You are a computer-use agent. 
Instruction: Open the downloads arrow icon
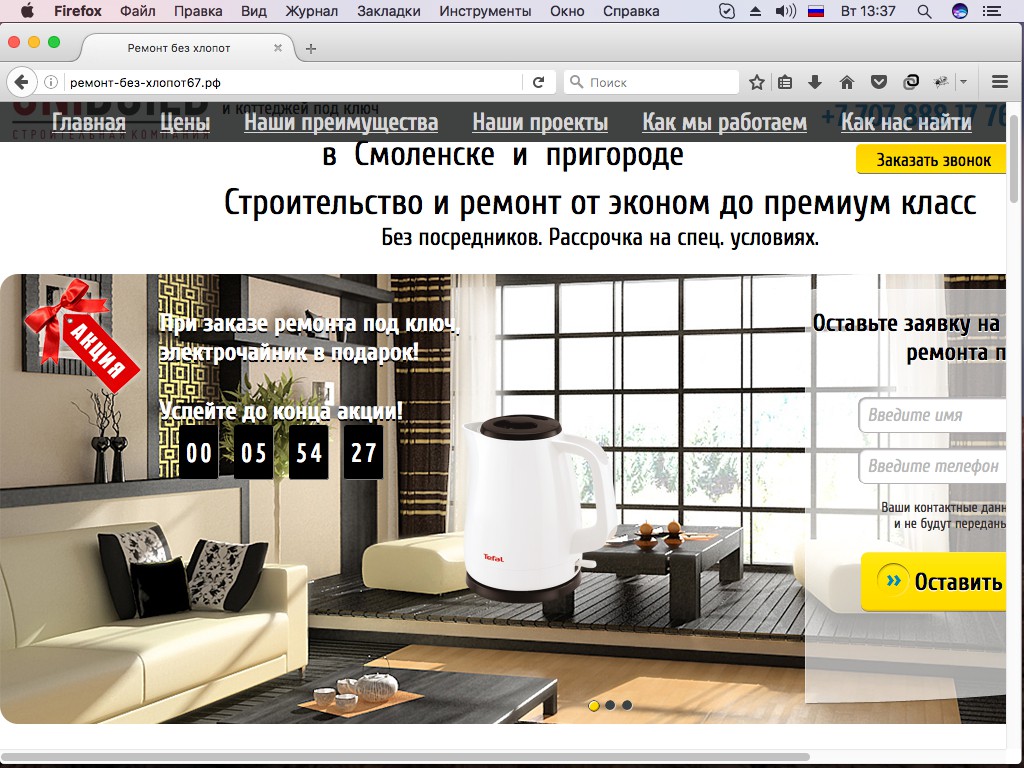coord(814,82)
